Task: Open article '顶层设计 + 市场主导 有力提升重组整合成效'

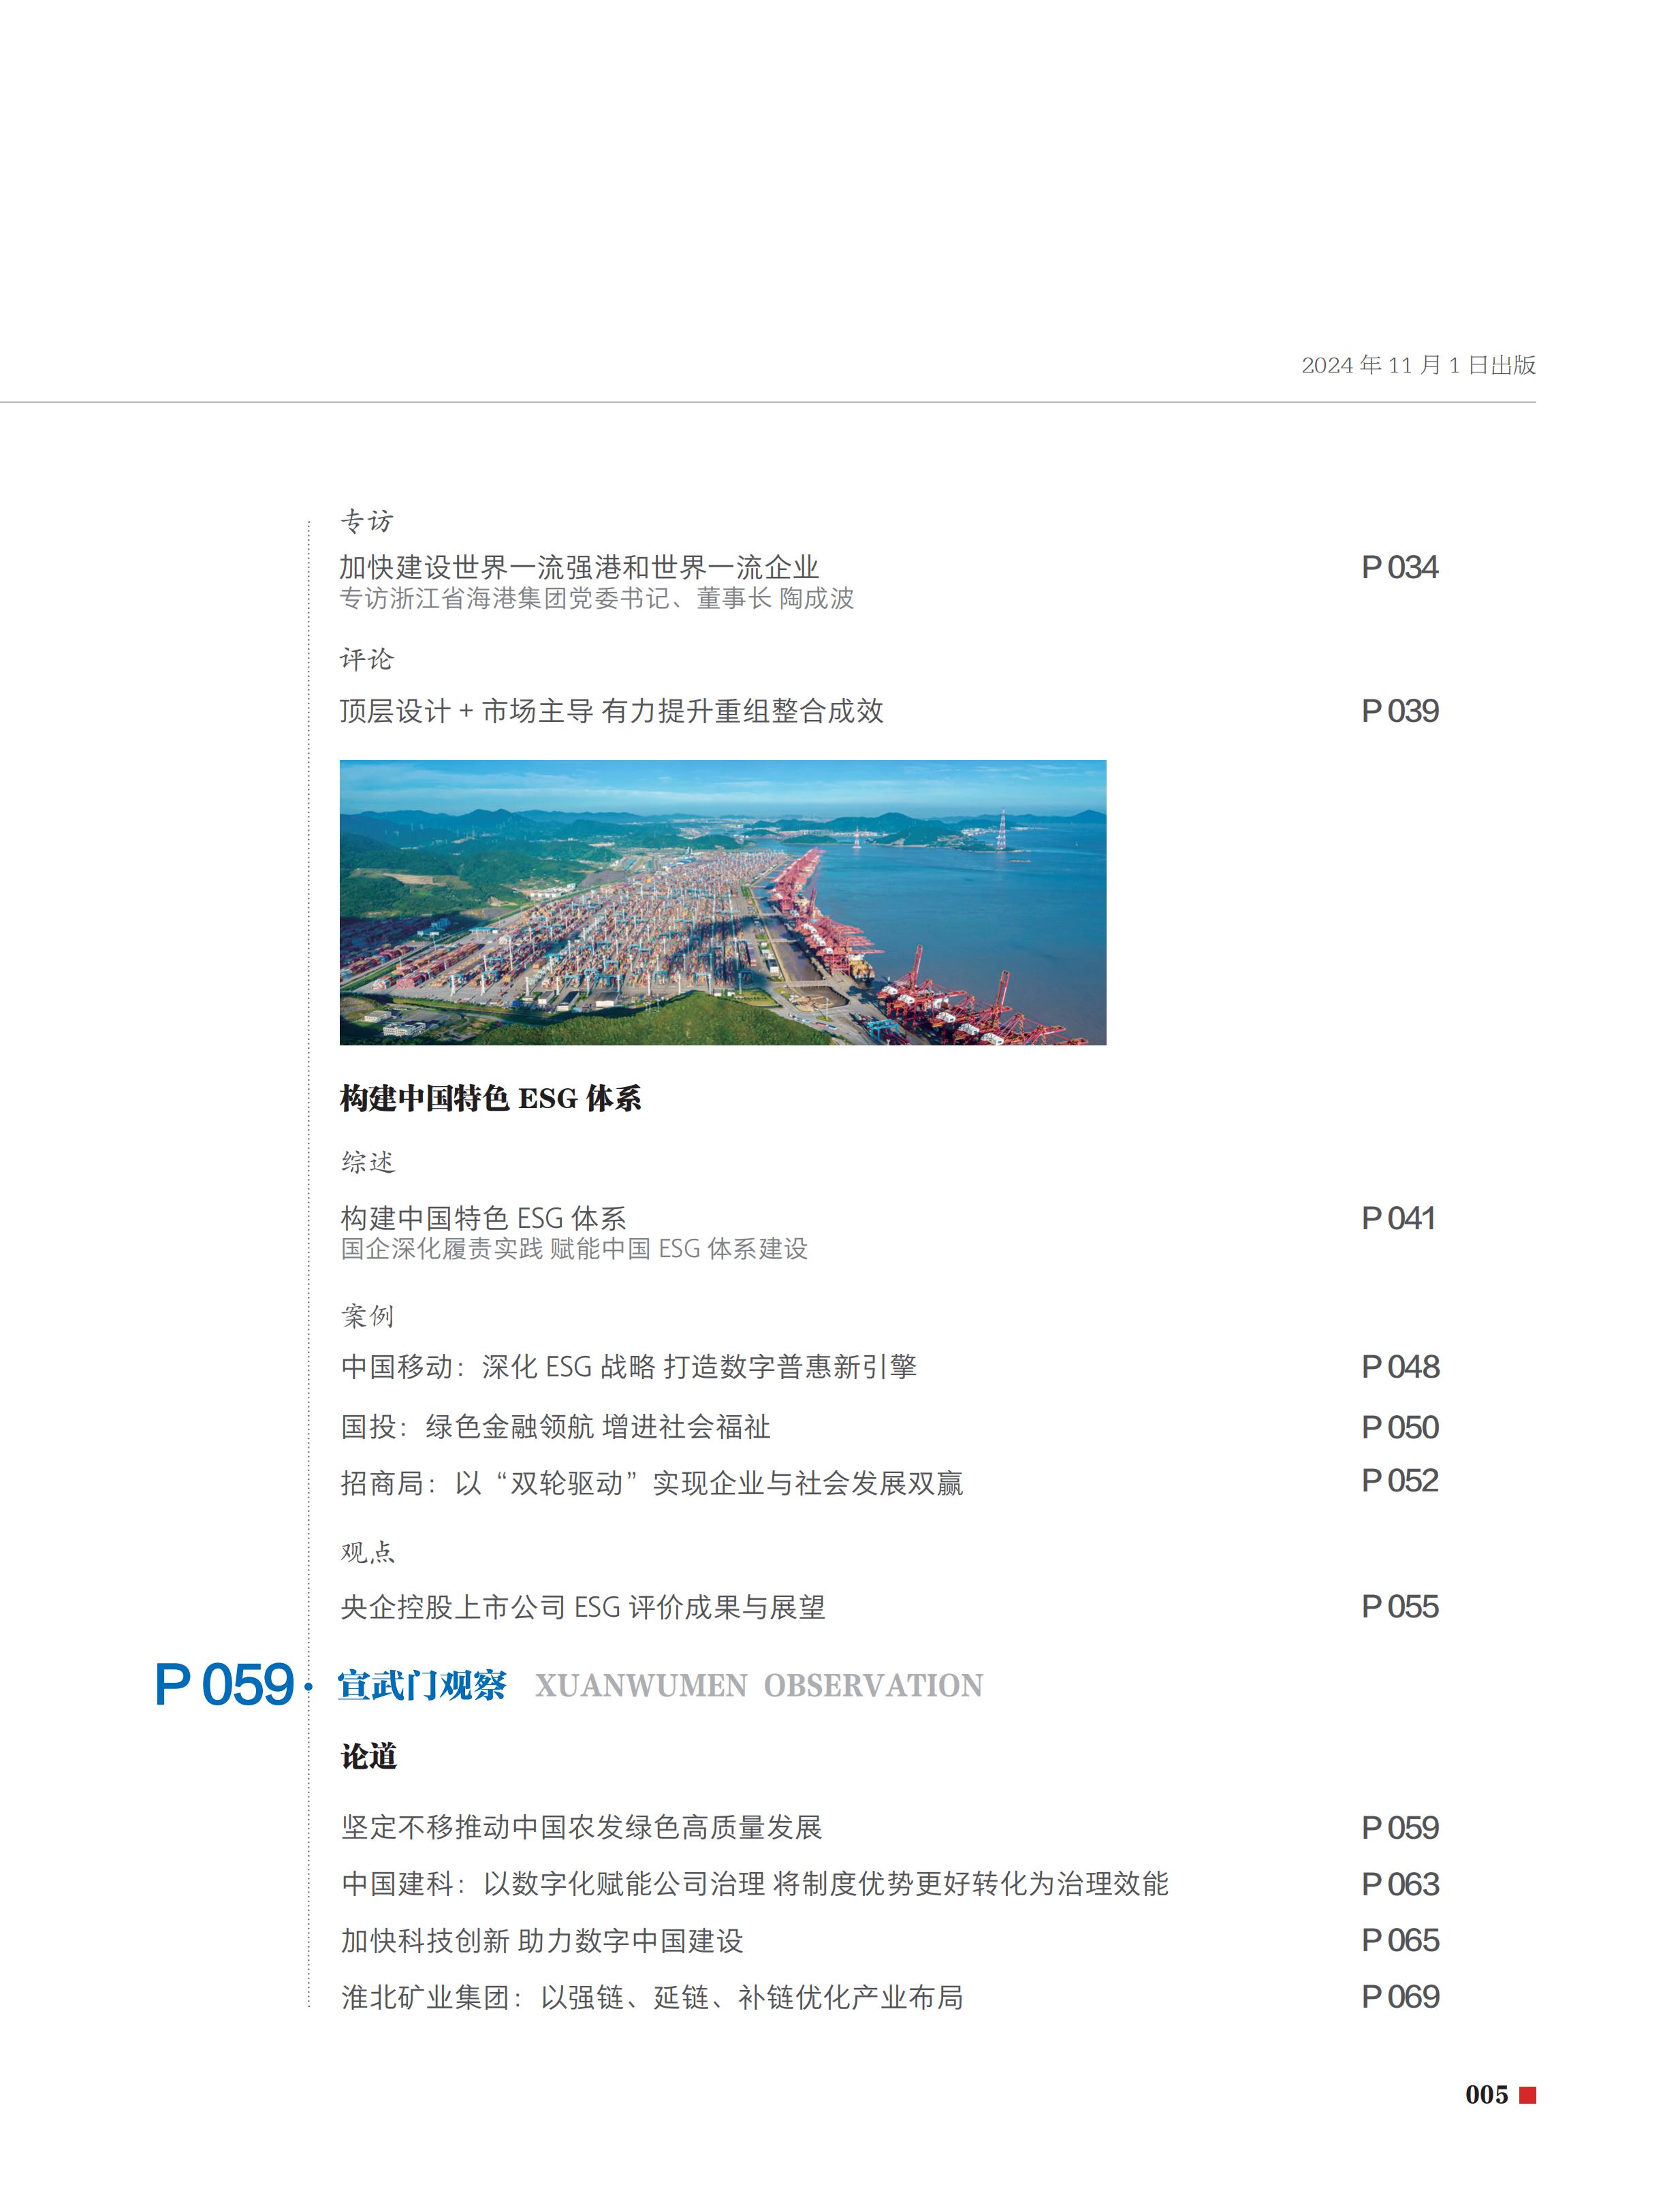Action: coord(611,711)
